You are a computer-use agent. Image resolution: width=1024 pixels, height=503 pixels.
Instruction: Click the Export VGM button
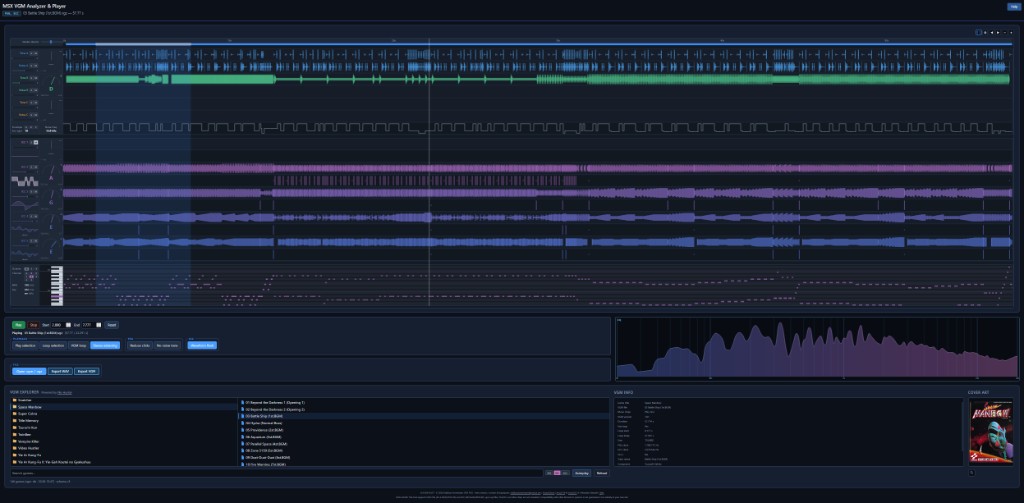tap(86, 371)
